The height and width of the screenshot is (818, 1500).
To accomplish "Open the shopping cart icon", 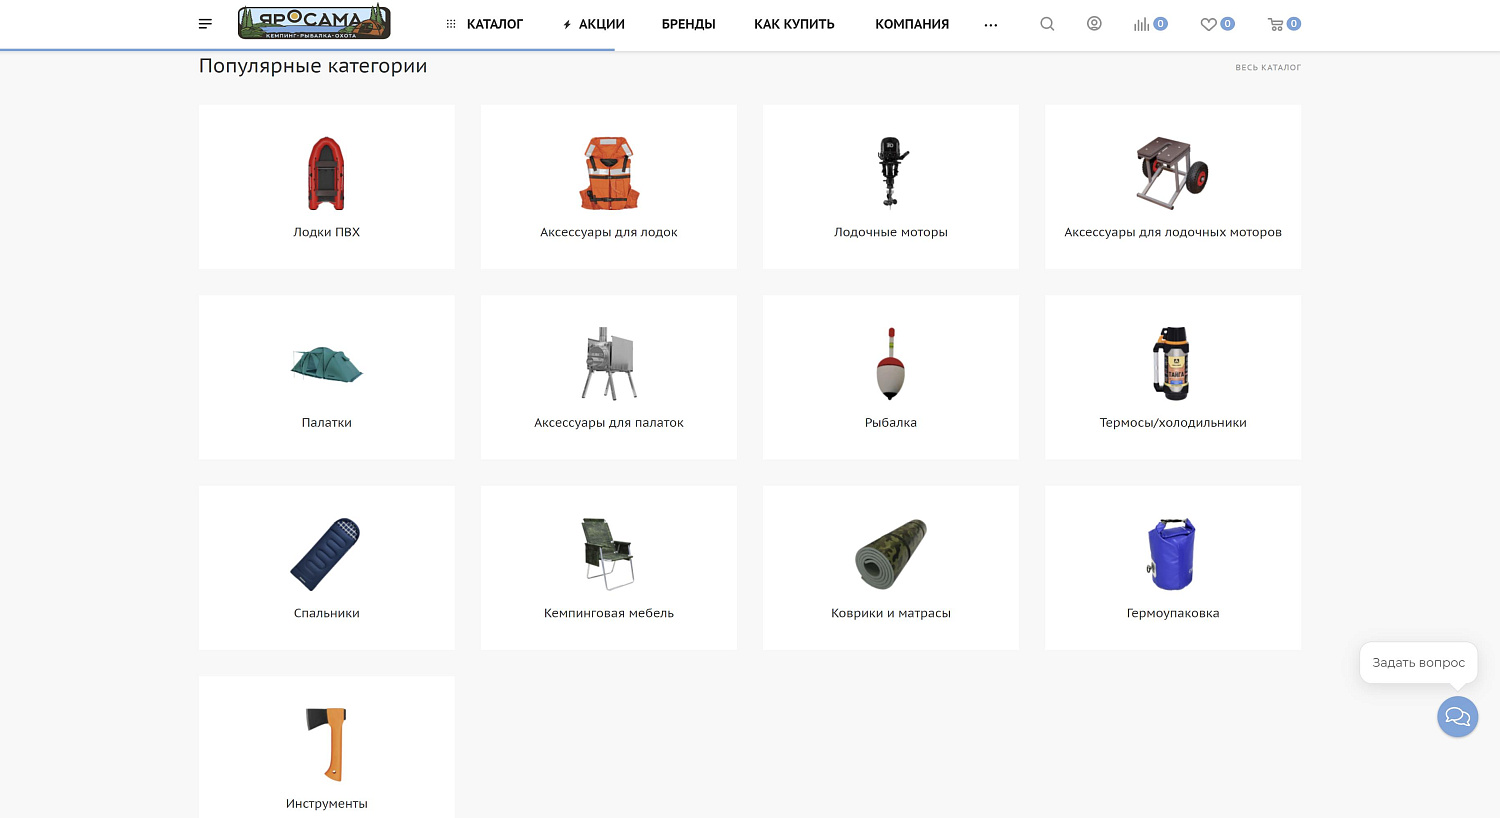I will pos(1276,24).
